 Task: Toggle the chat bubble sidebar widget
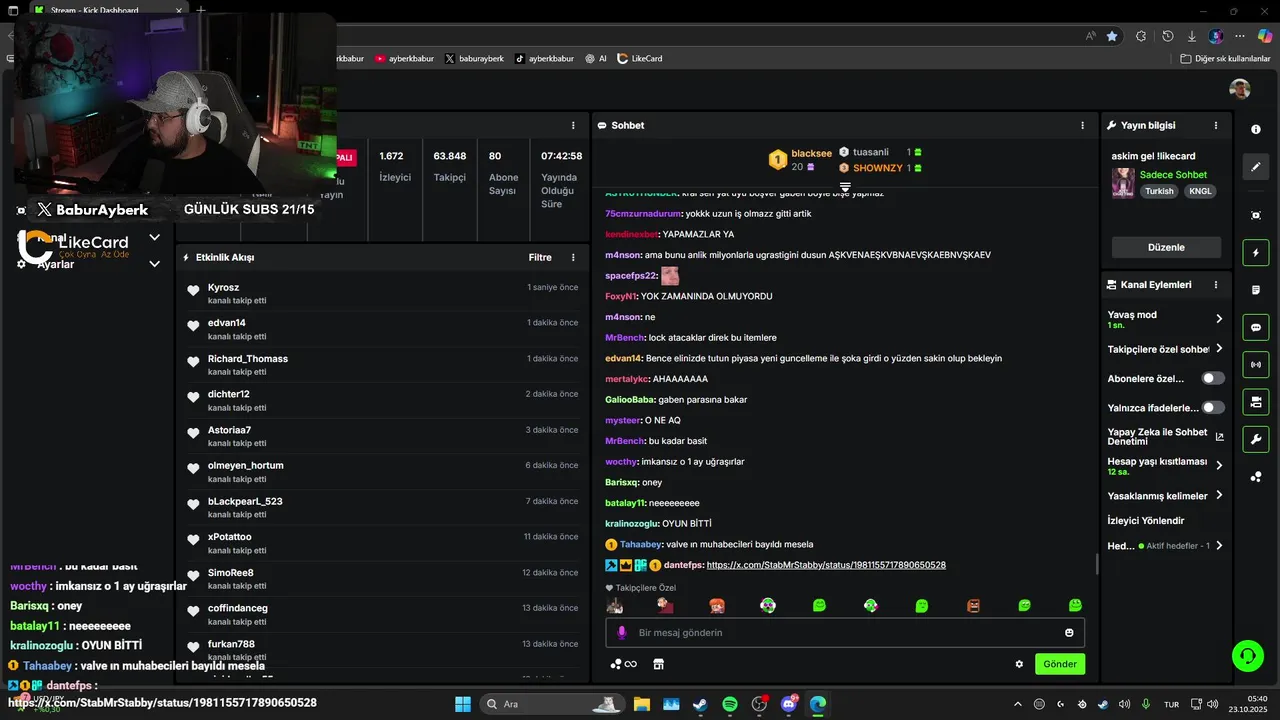[x=1256, y=327]
